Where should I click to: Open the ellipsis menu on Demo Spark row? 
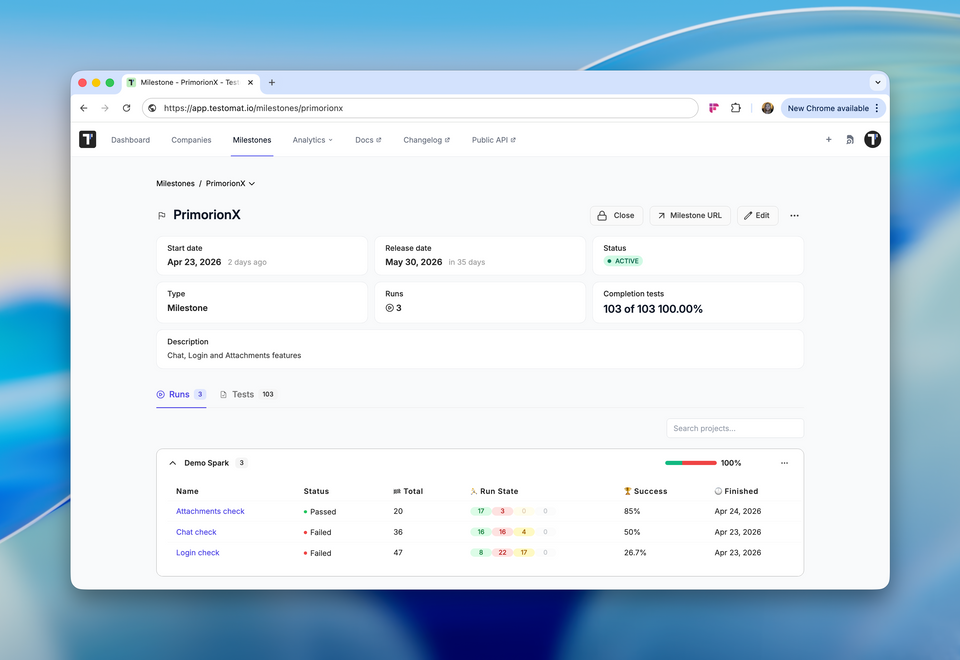click(x=784, y=463)
